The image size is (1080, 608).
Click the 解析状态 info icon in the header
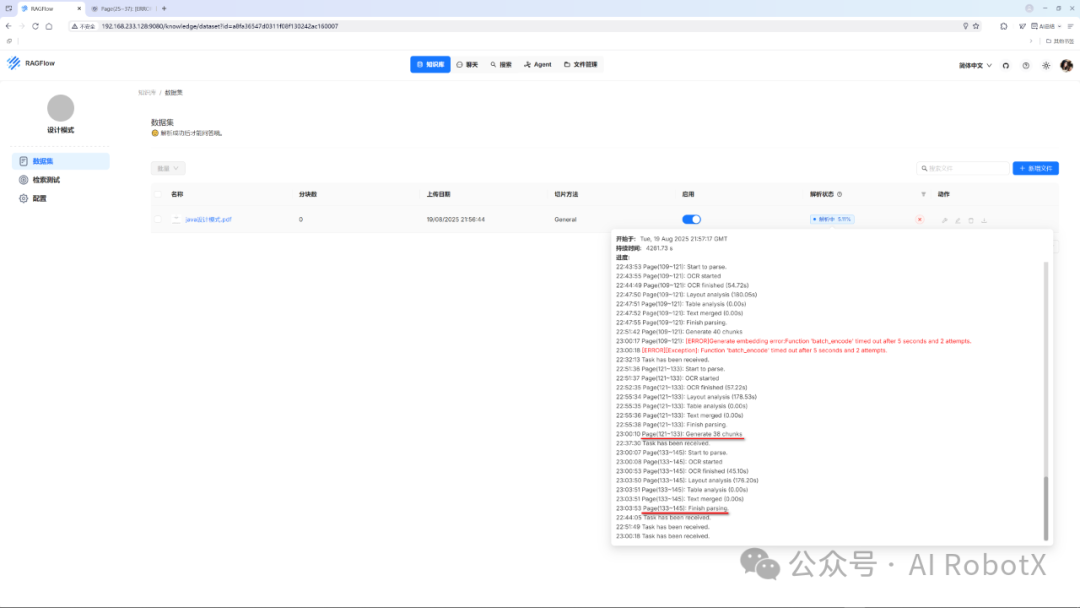point(839,194)
